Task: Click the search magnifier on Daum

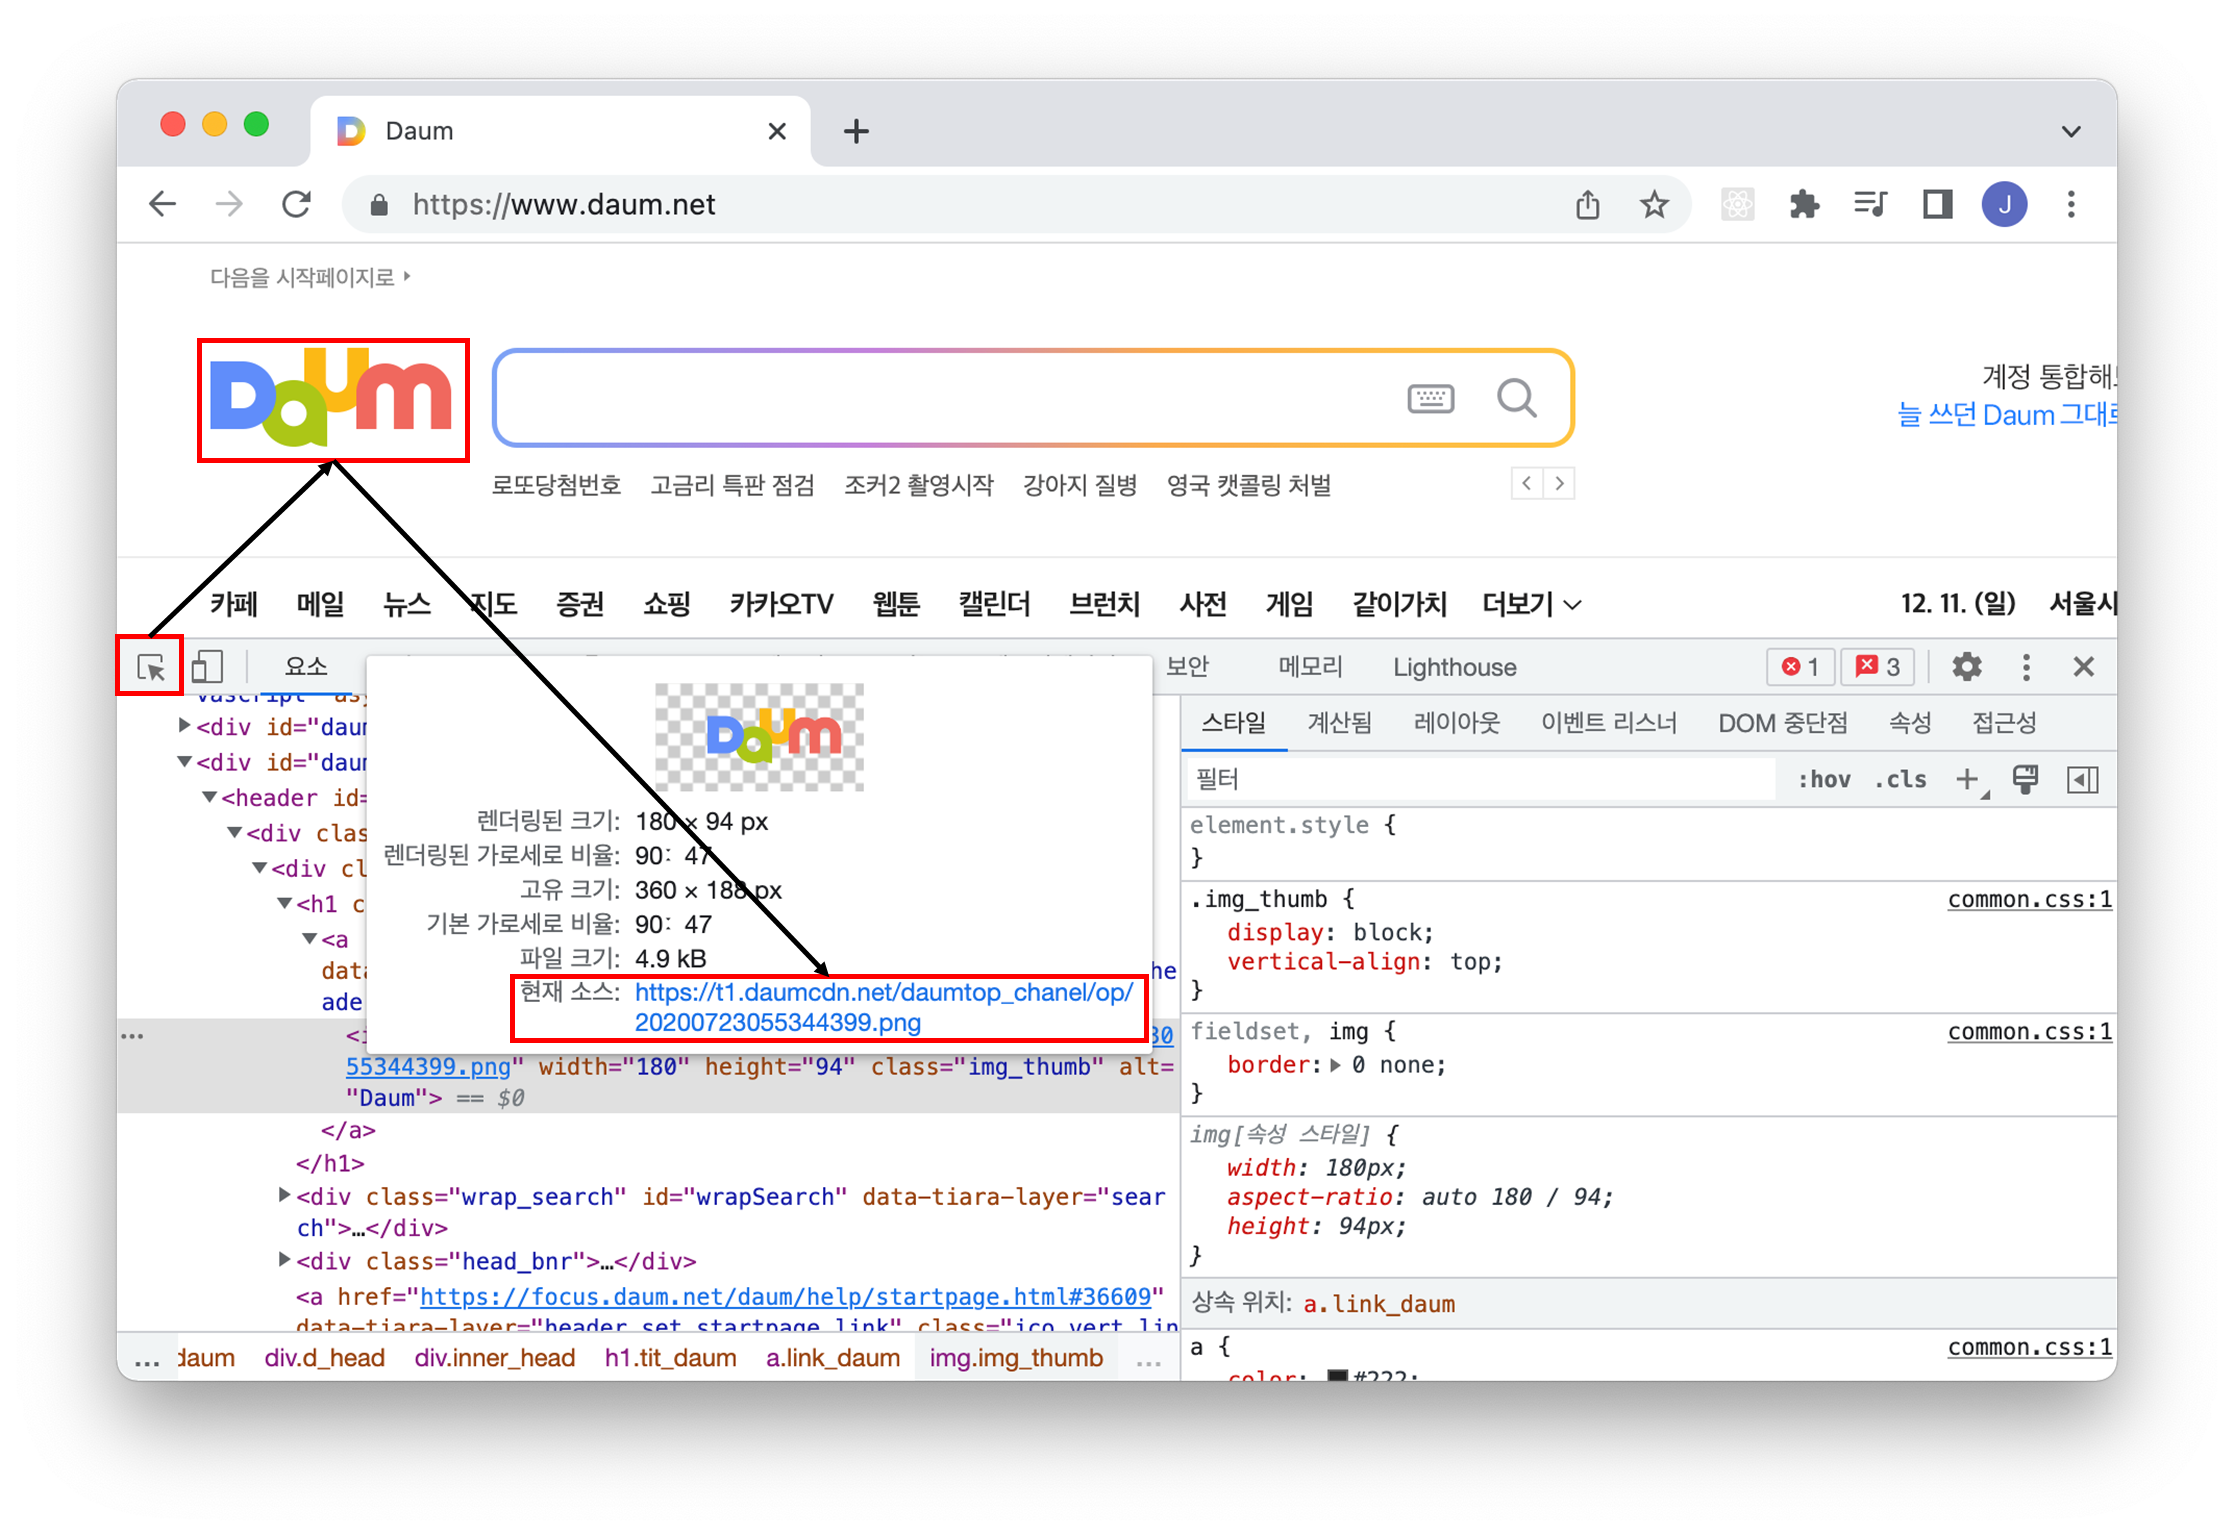Action: (x=1516, y=398)
